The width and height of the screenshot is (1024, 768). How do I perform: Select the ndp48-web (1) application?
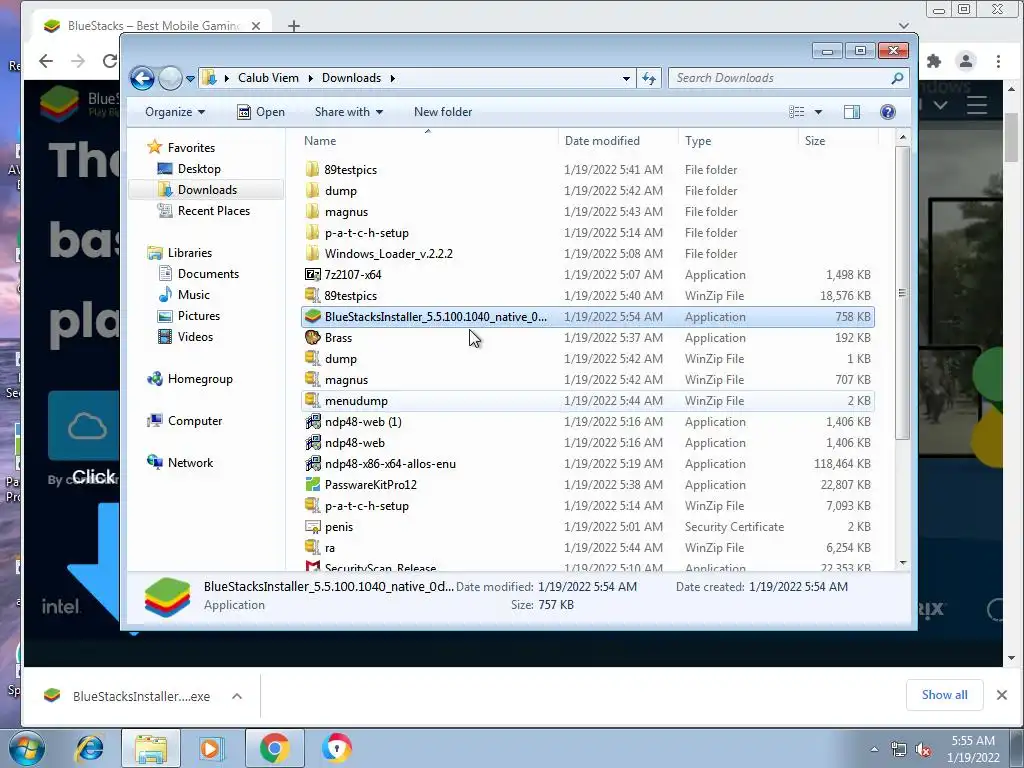tap(587, 421)
